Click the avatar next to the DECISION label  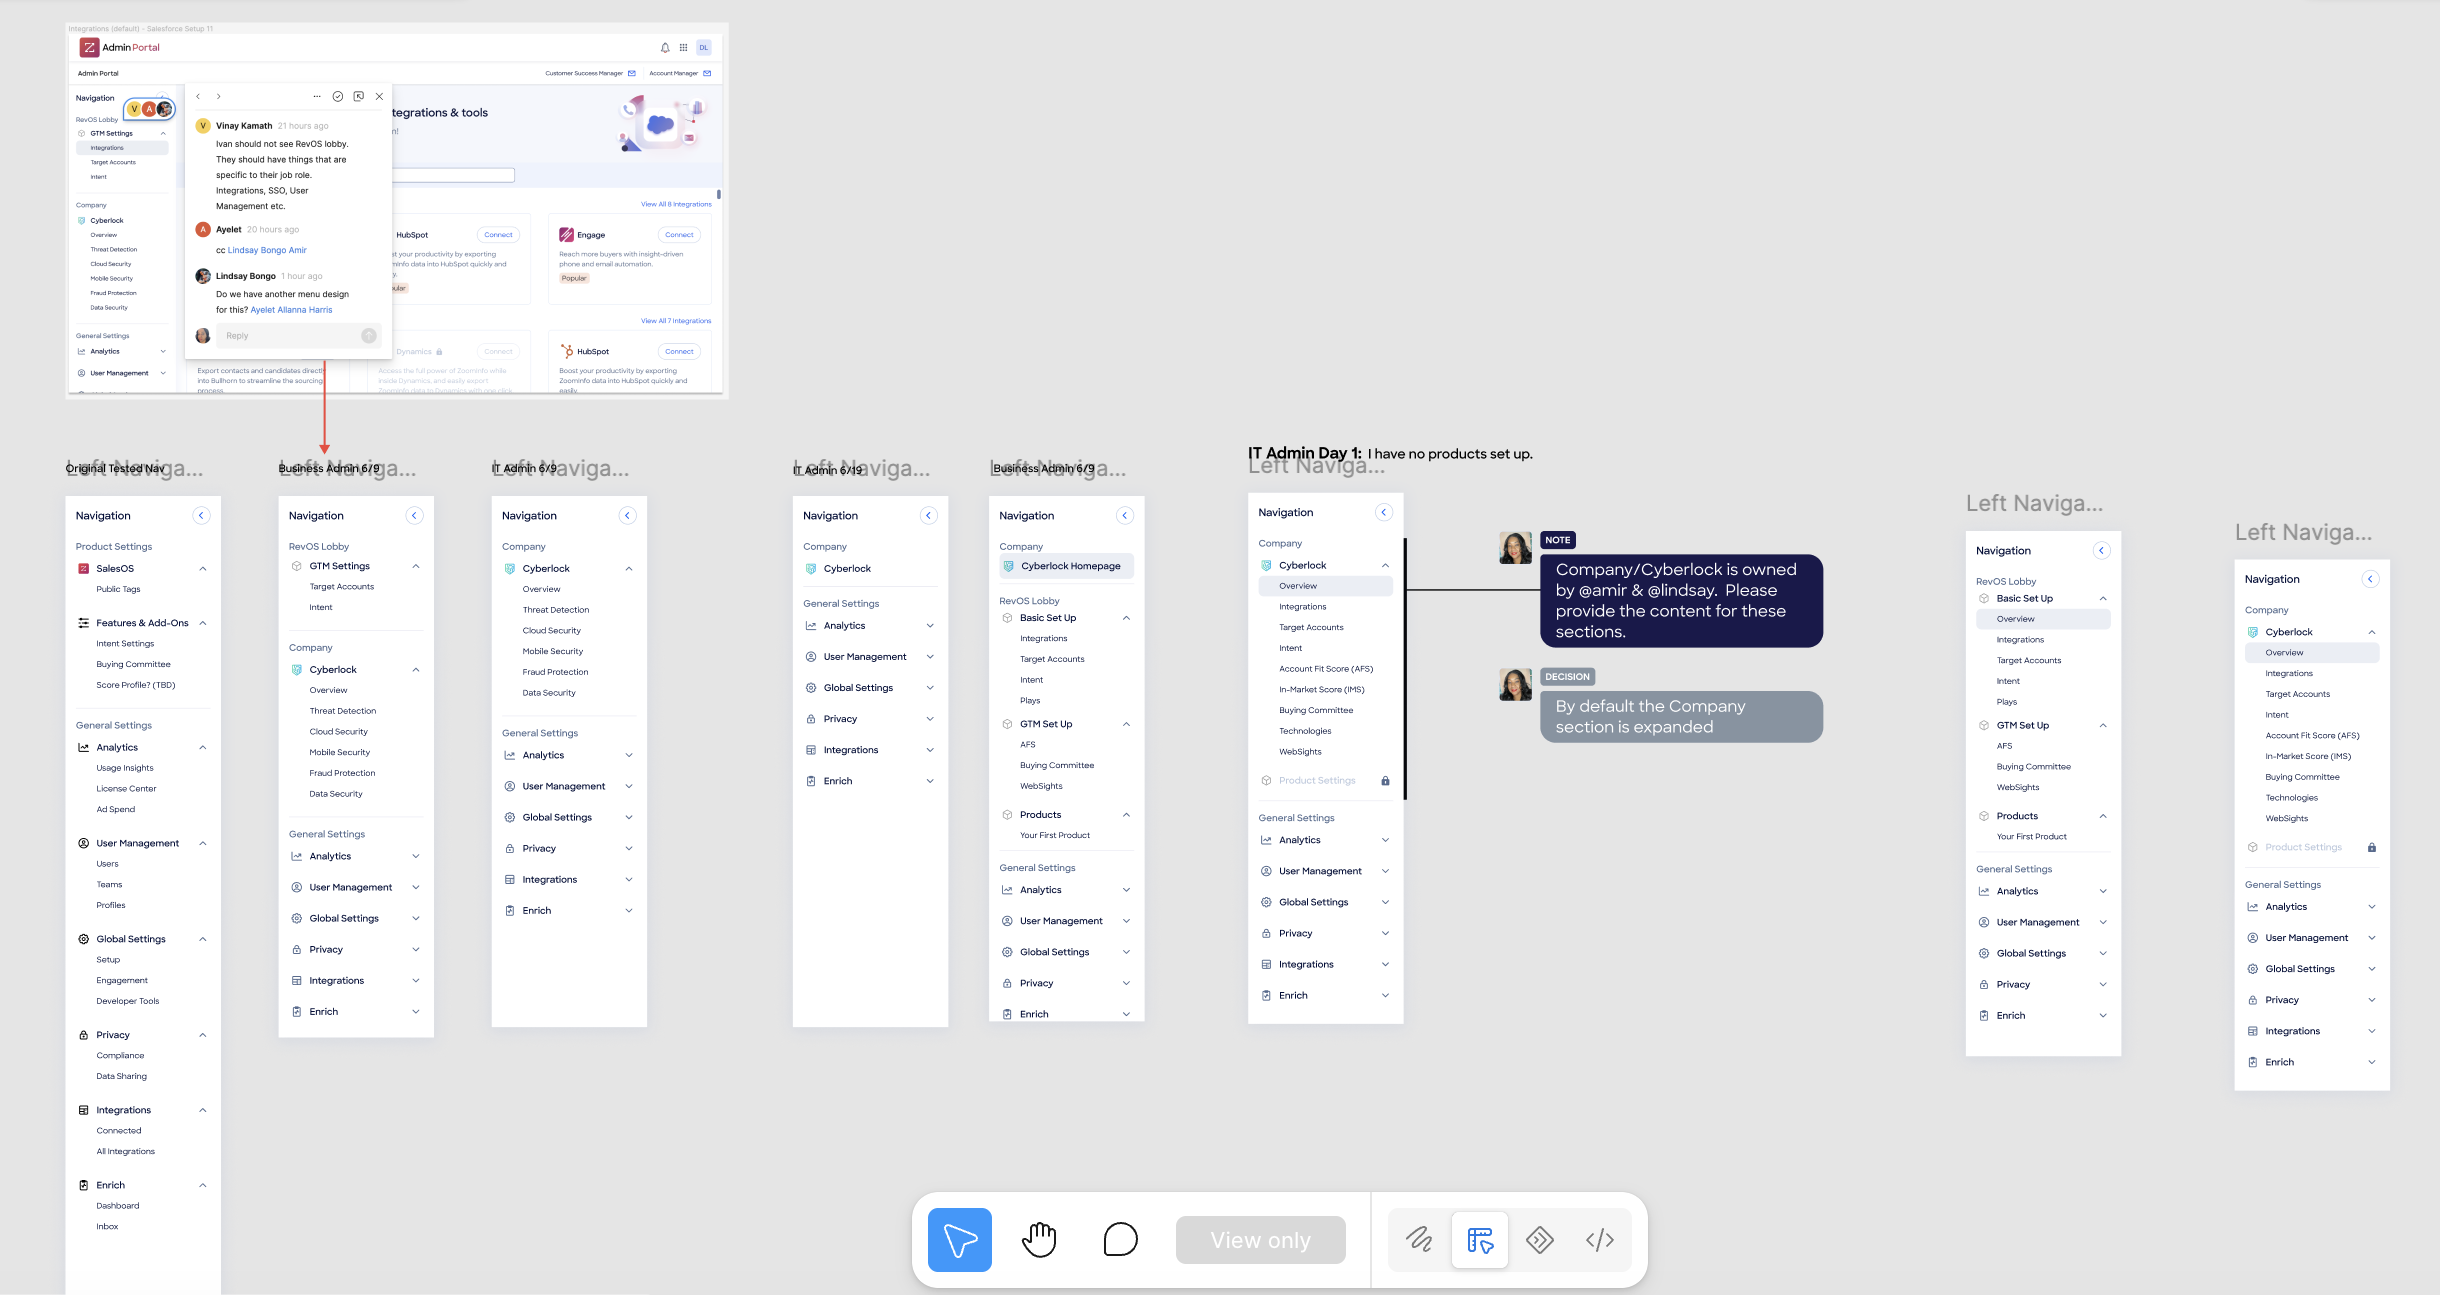point(1515,685)
